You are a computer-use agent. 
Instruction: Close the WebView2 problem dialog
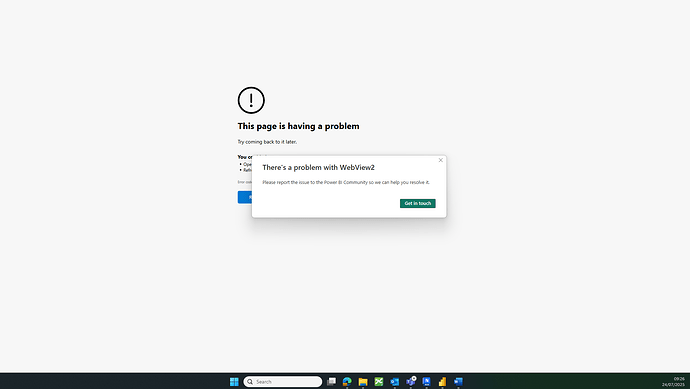coord(440,160)
